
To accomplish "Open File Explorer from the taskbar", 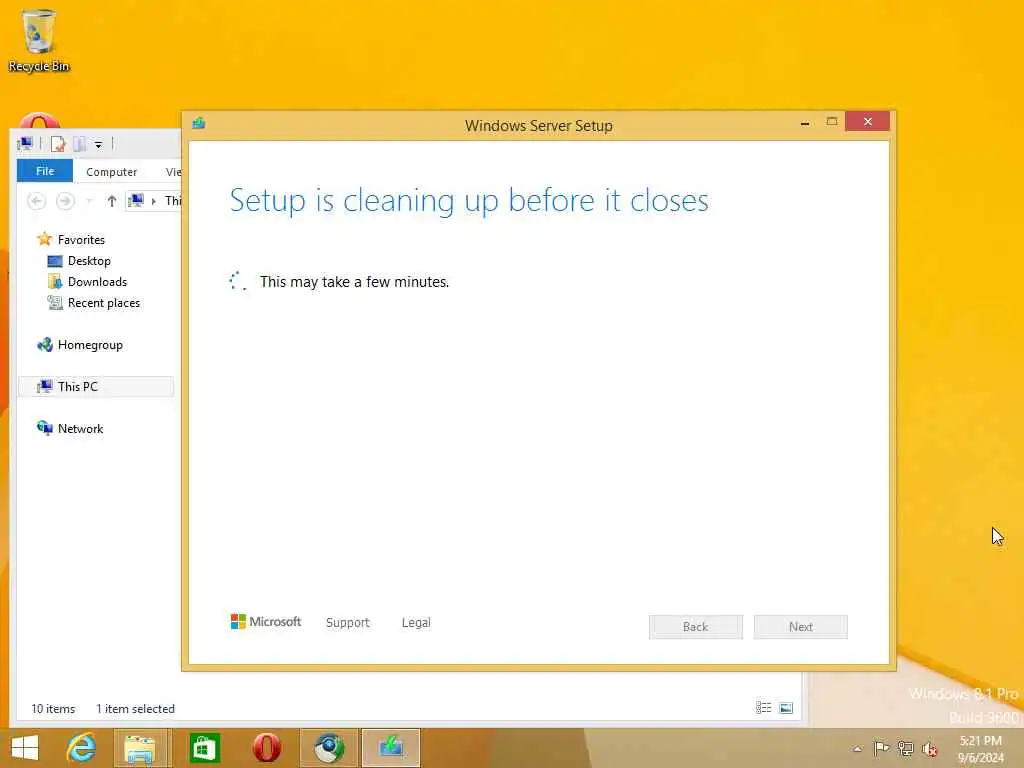I will coord(140,748).
